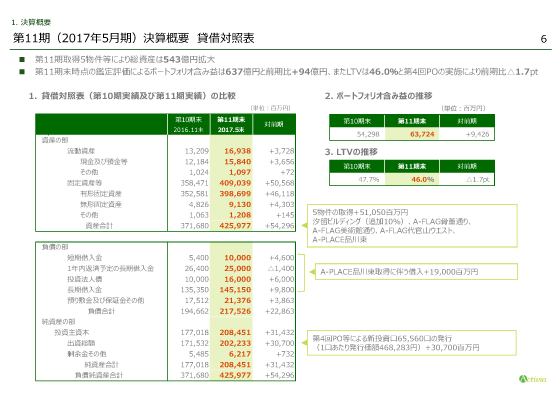This screenshot has height=396, width=560.
Task: Click row label '長期借入金'
Action: pos(84,290)
